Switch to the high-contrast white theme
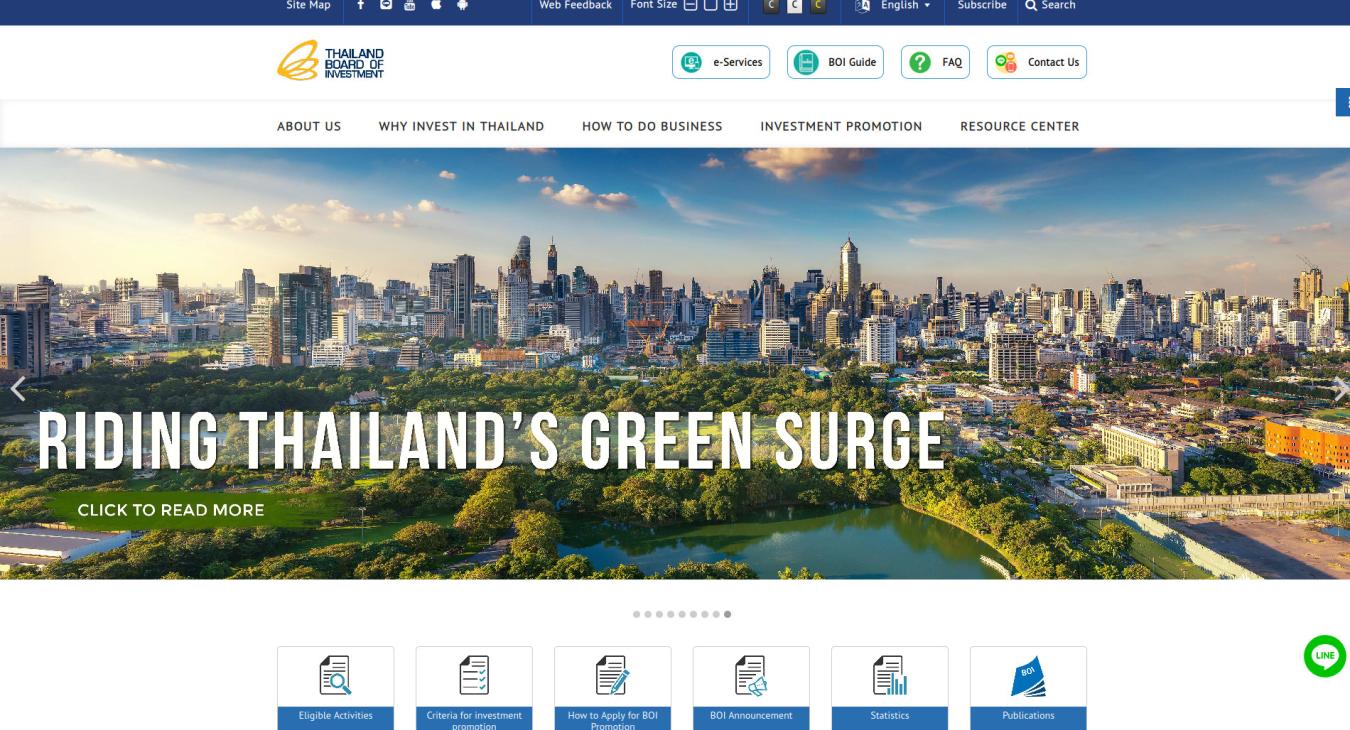This screenshot has width=1350, height=730. coord(794,5)
